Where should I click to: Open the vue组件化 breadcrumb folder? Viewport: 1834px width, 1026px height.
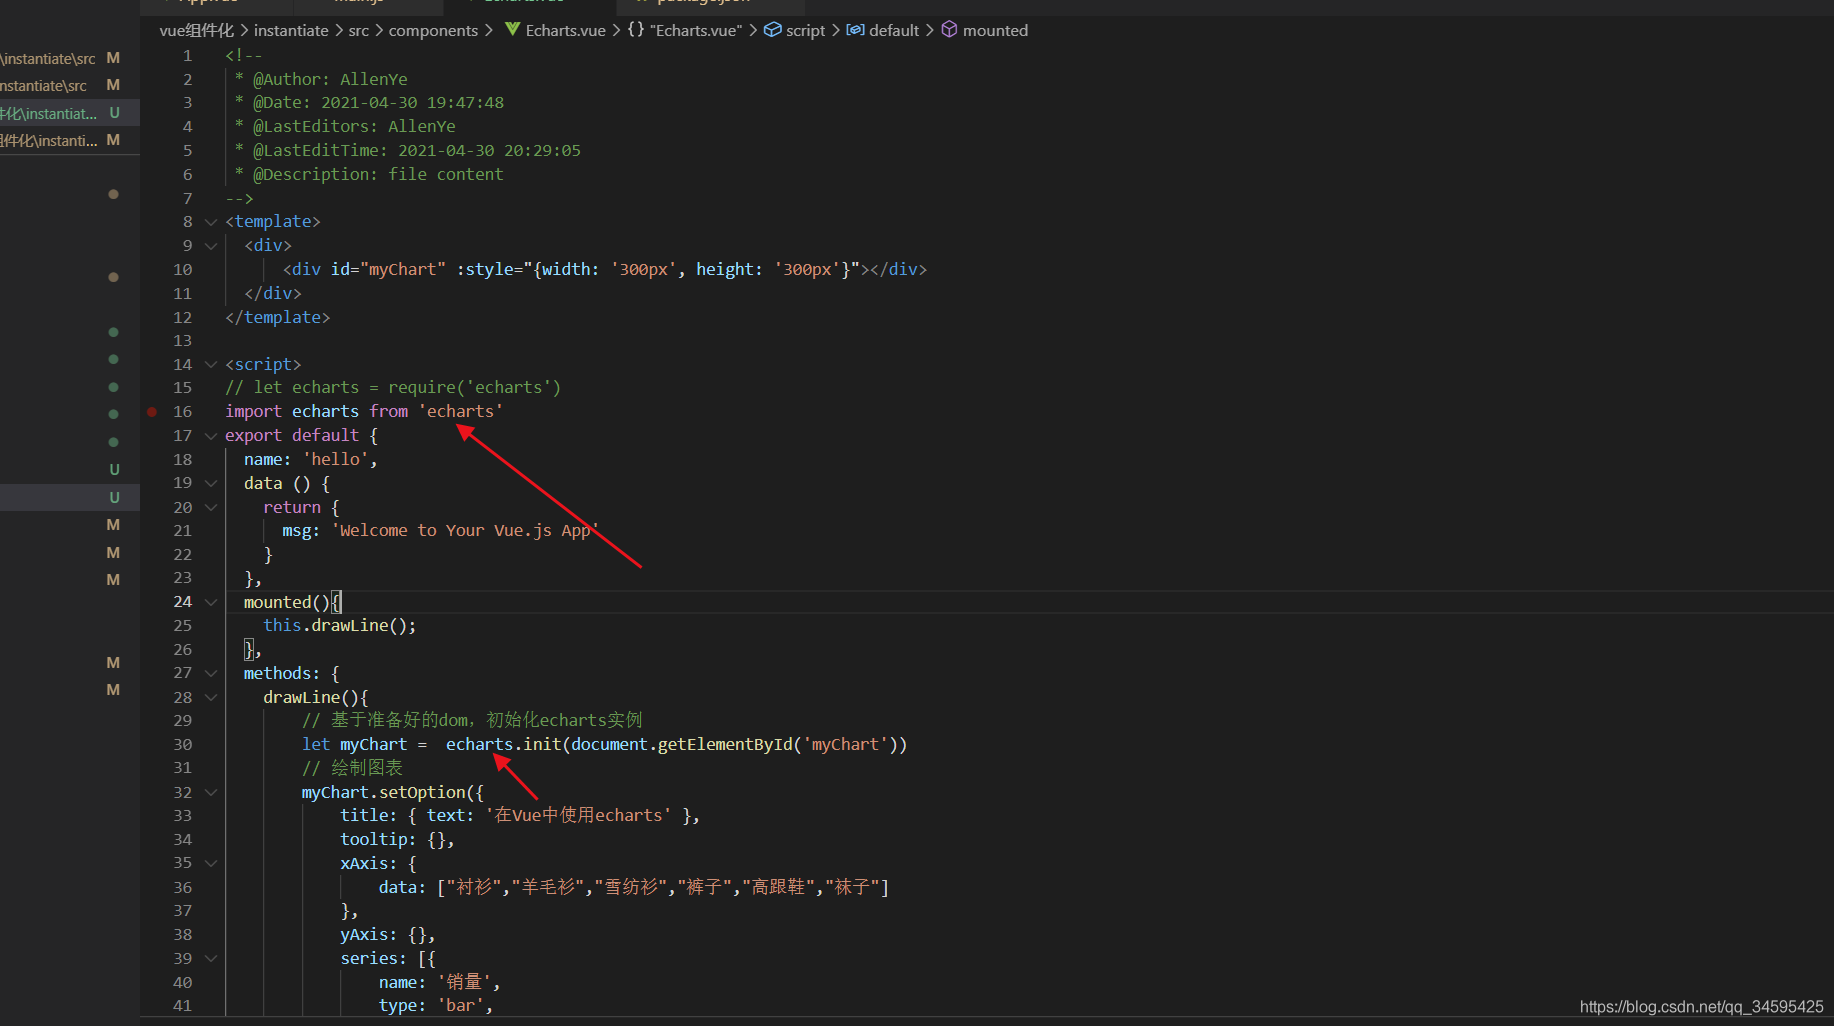196,30
